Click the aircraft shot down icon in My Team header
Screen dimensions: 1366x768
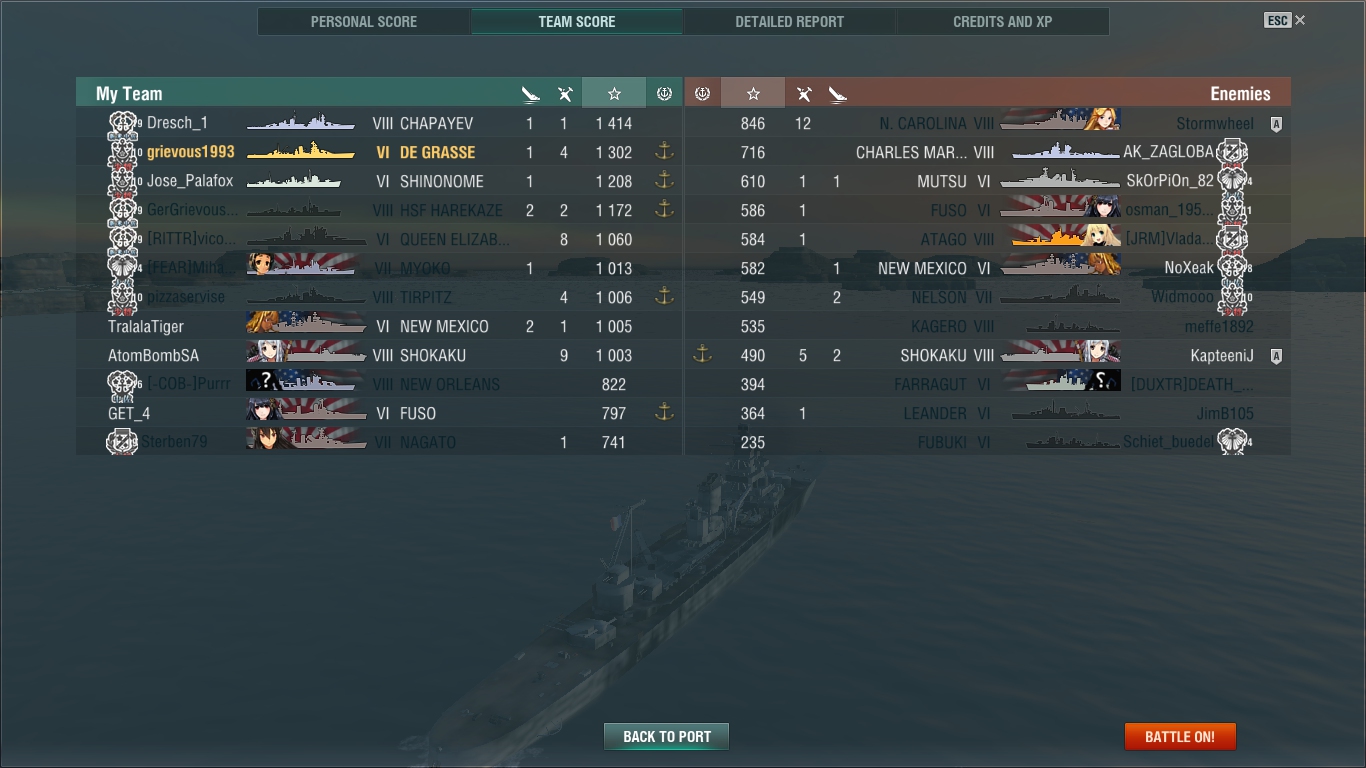565,94
